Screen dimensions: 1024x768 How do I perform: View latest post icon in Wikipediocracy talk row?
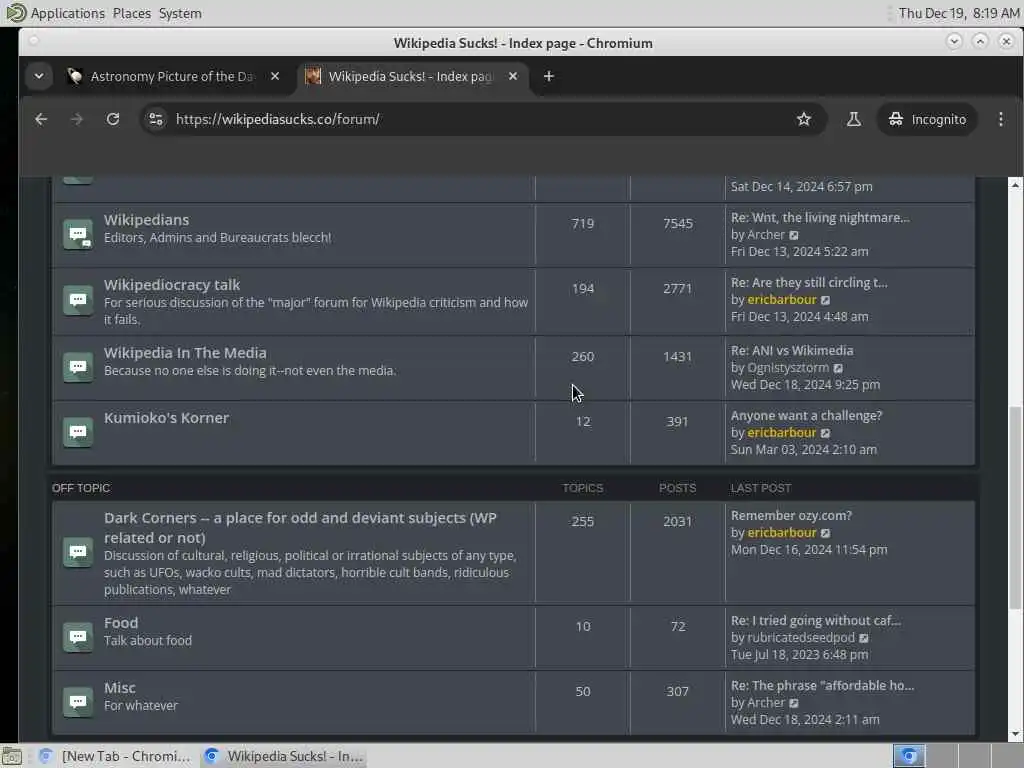[825, 300]
